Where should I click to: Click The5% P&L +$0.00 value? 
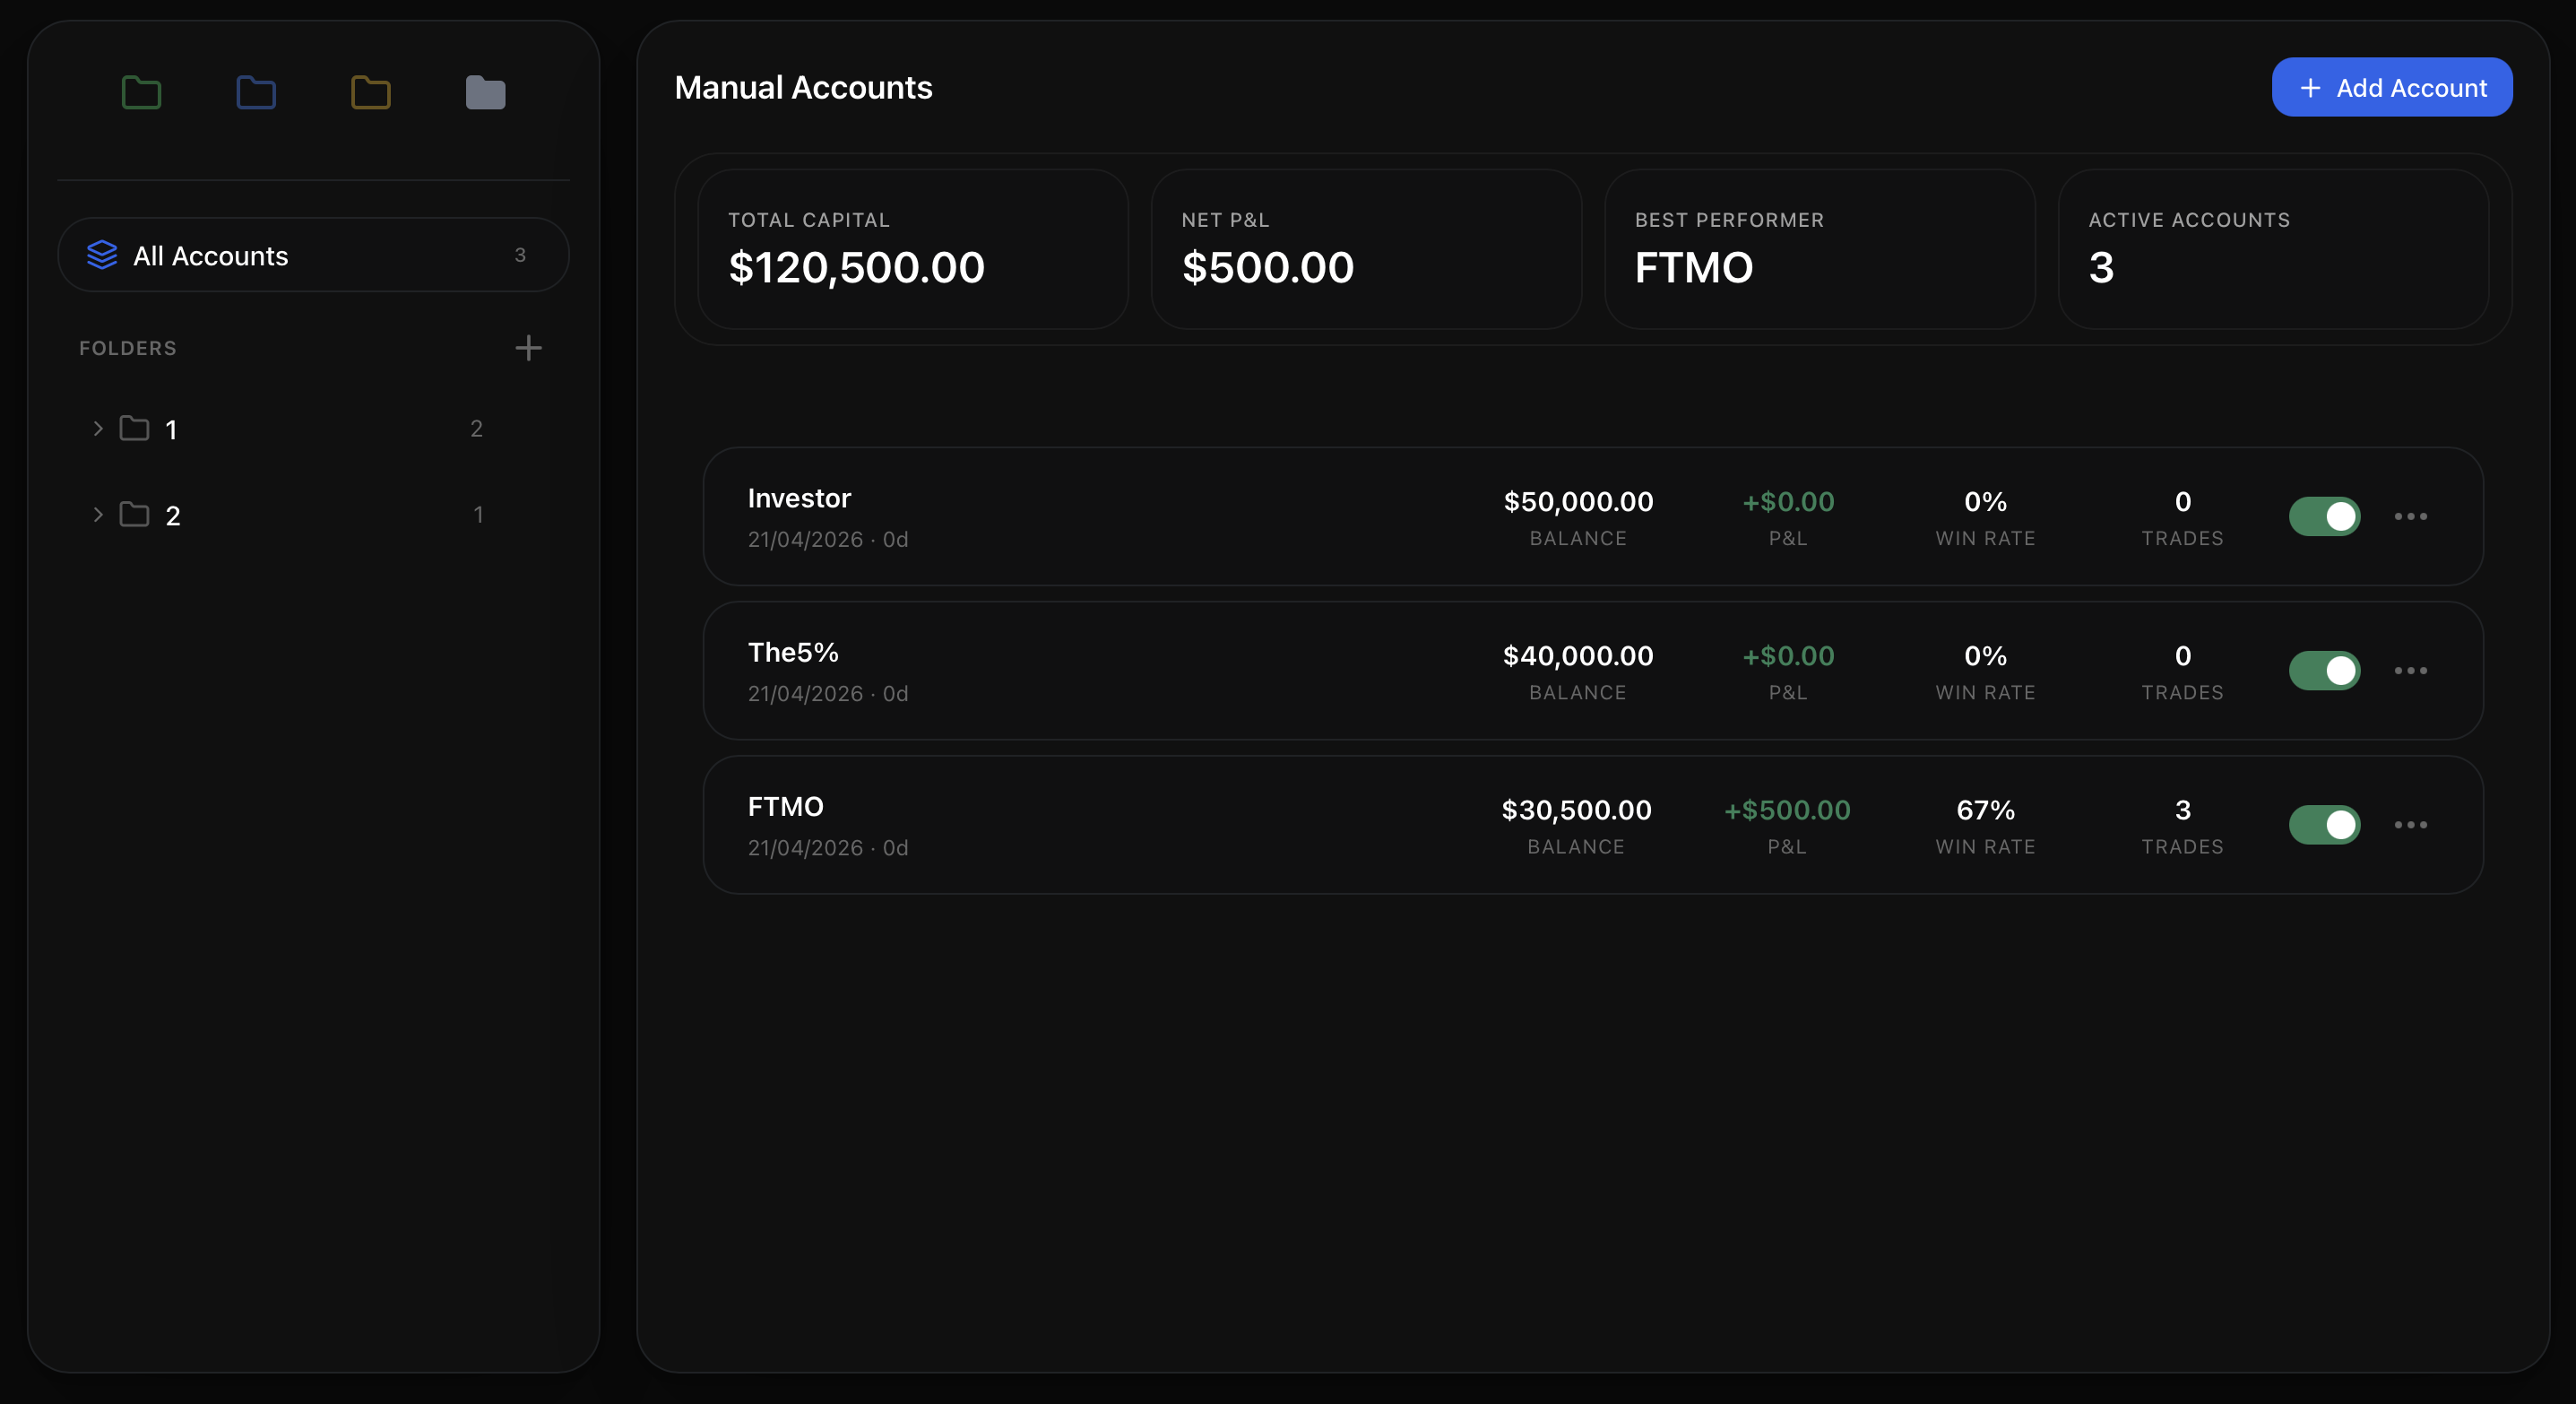[1788, 656]
